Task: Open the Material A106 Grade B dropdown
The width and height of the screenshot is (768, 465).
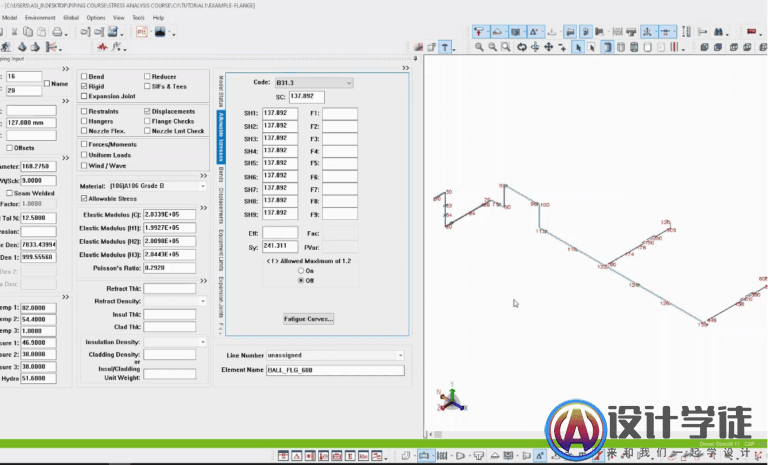Action: [204, 186]
